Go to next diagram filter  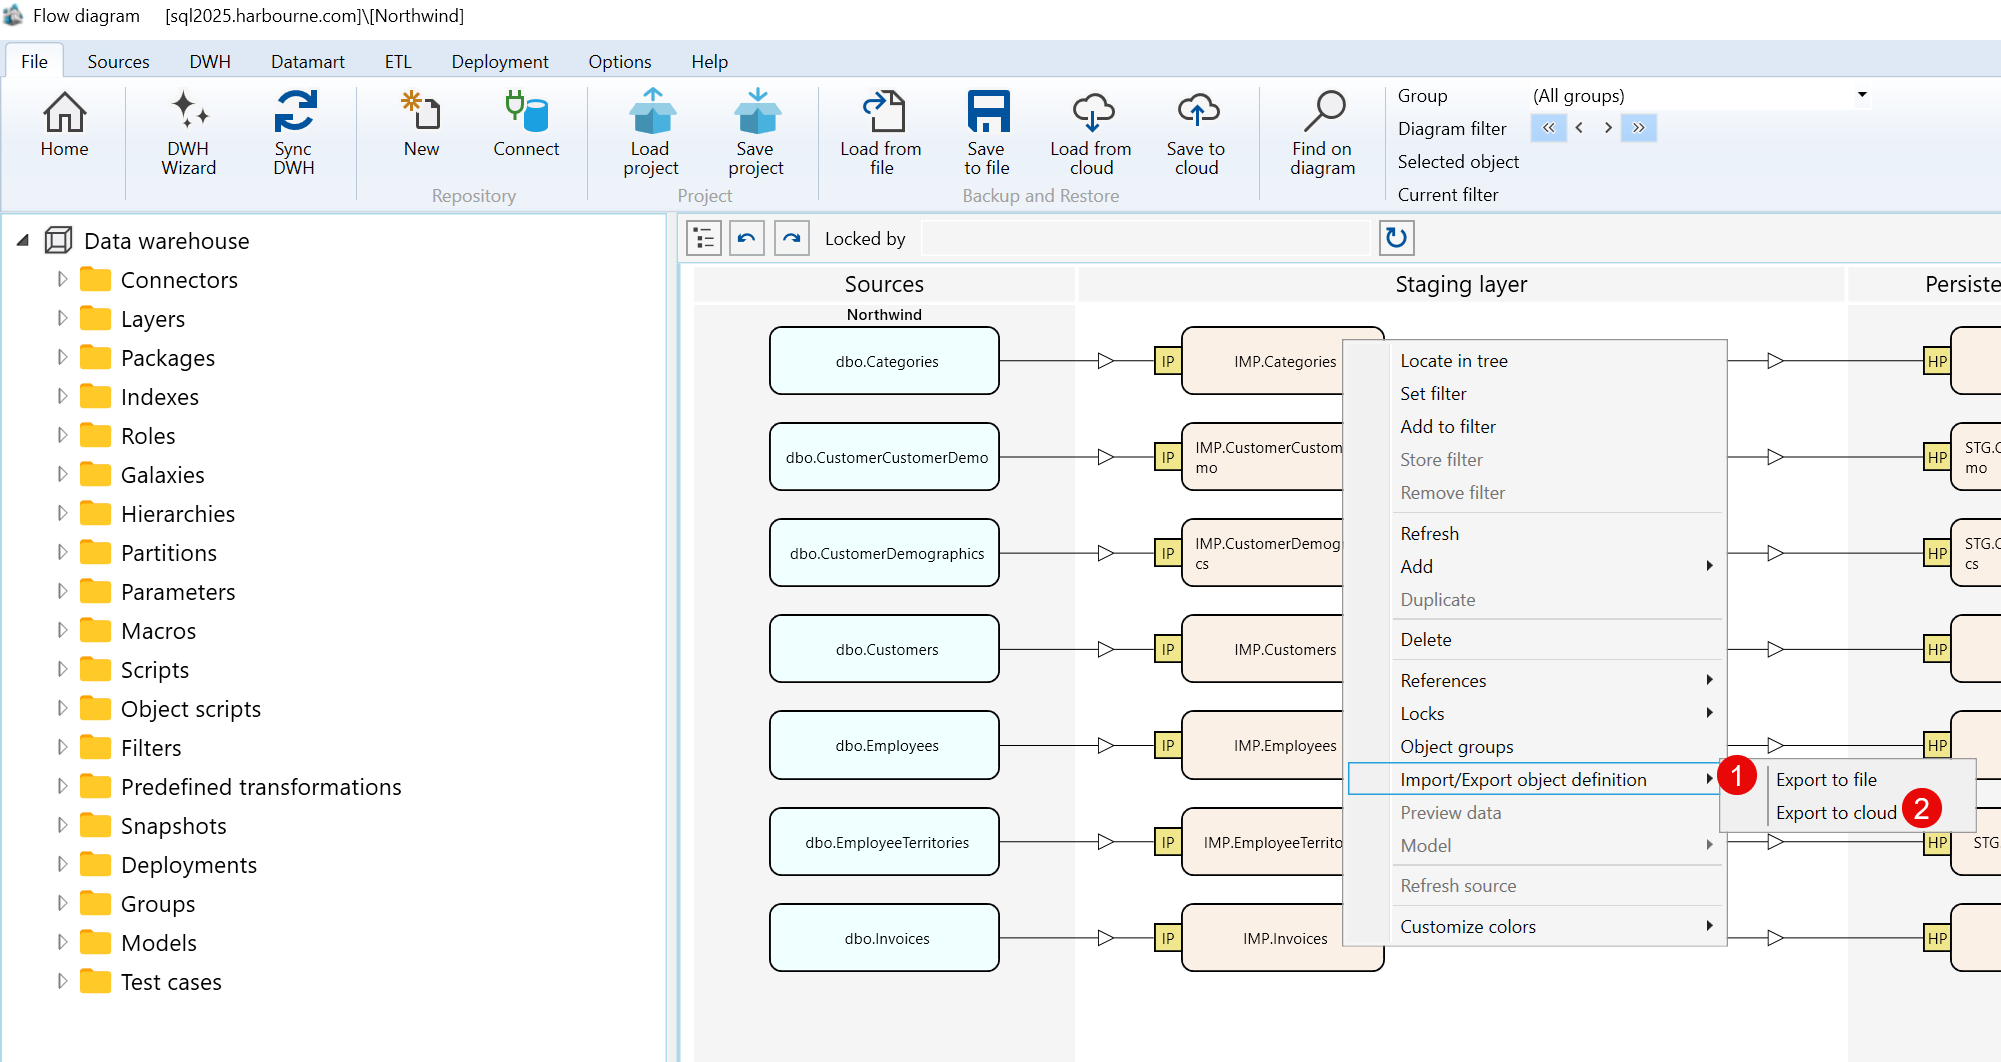[x=1608, y=128]
